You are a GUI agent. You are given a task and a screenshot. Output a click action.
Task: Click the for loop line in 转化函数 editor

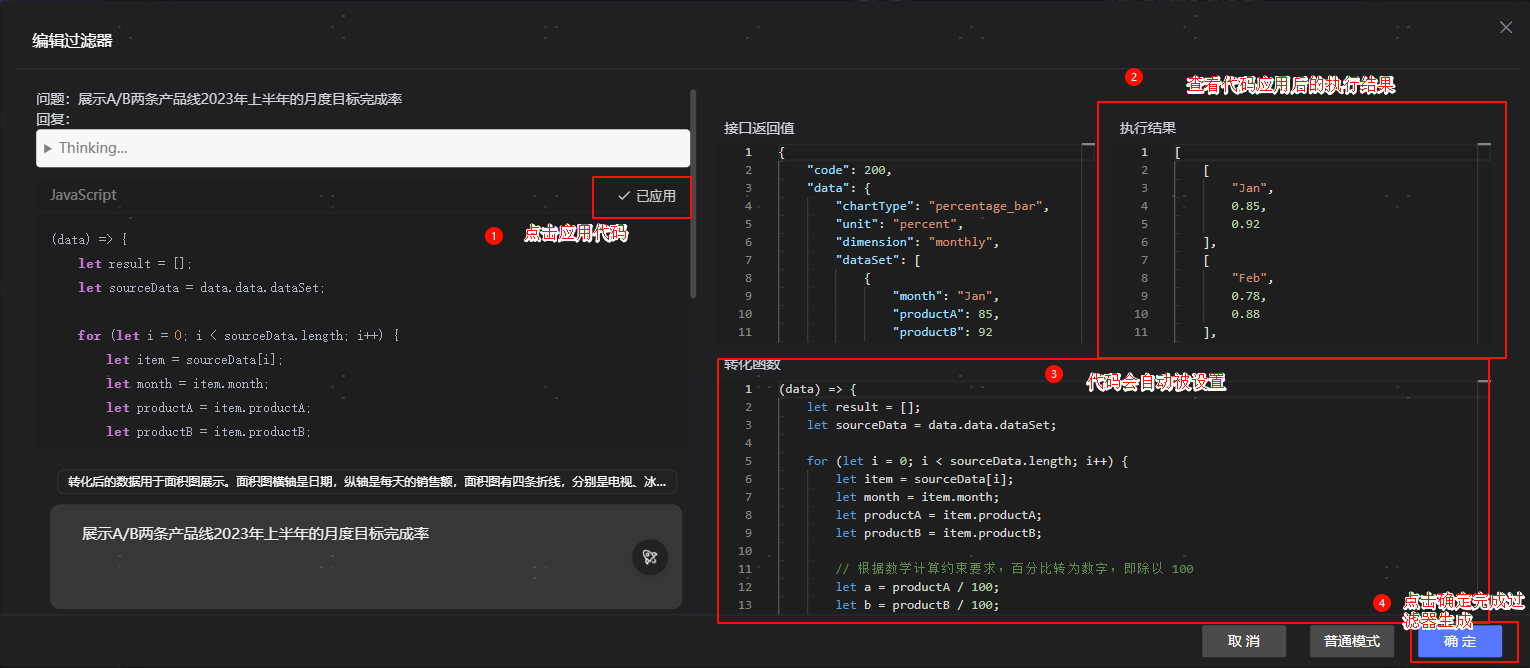(966, 461)
